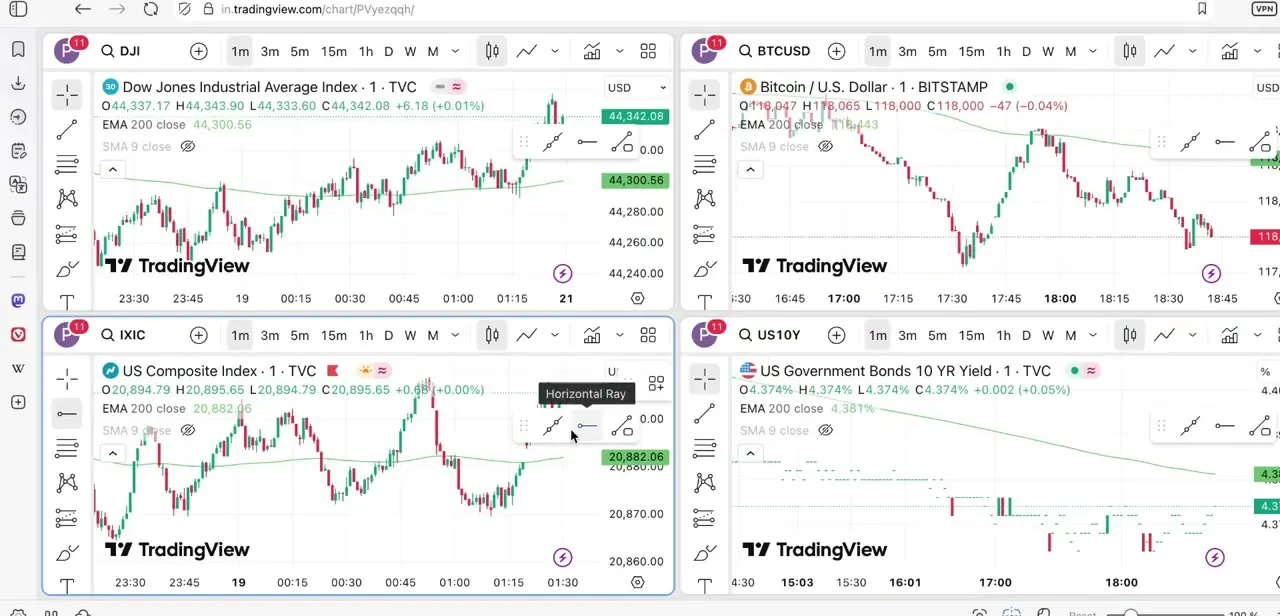Bookmark this page from address bar icon
Screen dimensions: 1280x616
tap(1202, 9)
